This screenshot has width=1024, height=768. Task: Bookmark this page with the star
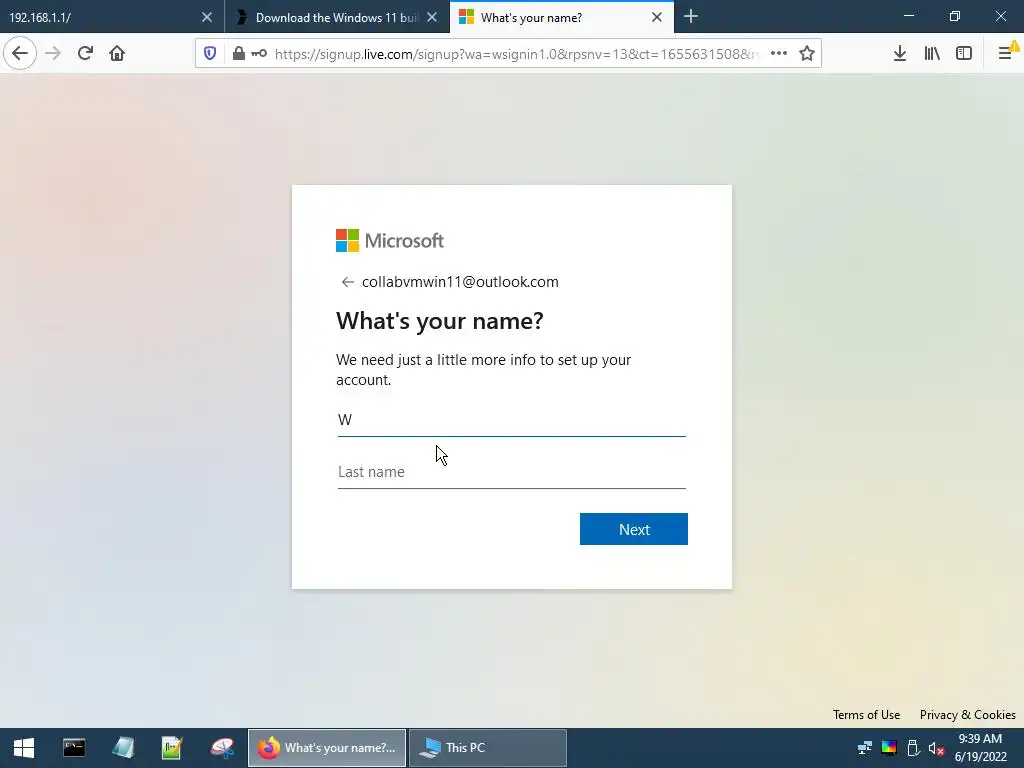pos(807,54)
